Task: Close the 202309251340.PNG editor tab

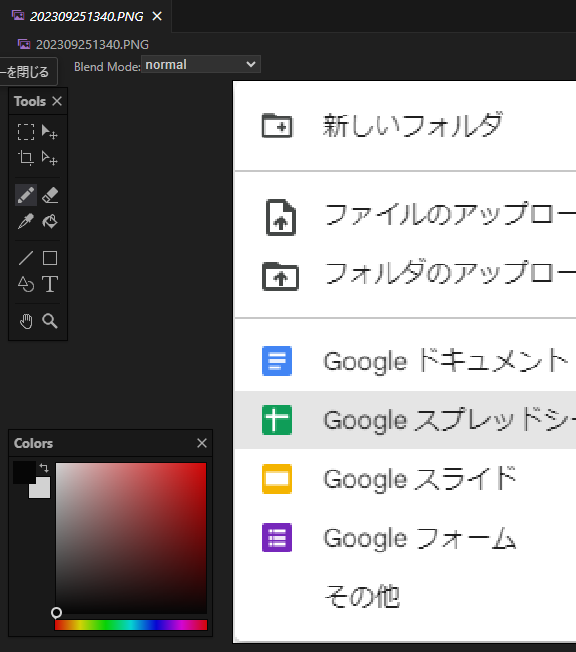Action: coord(157,16)
